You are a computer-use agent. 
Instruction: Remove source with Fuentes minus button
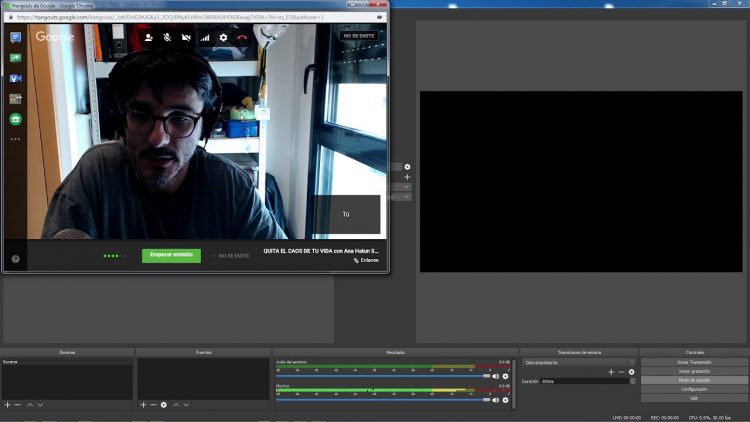point(153,405)
